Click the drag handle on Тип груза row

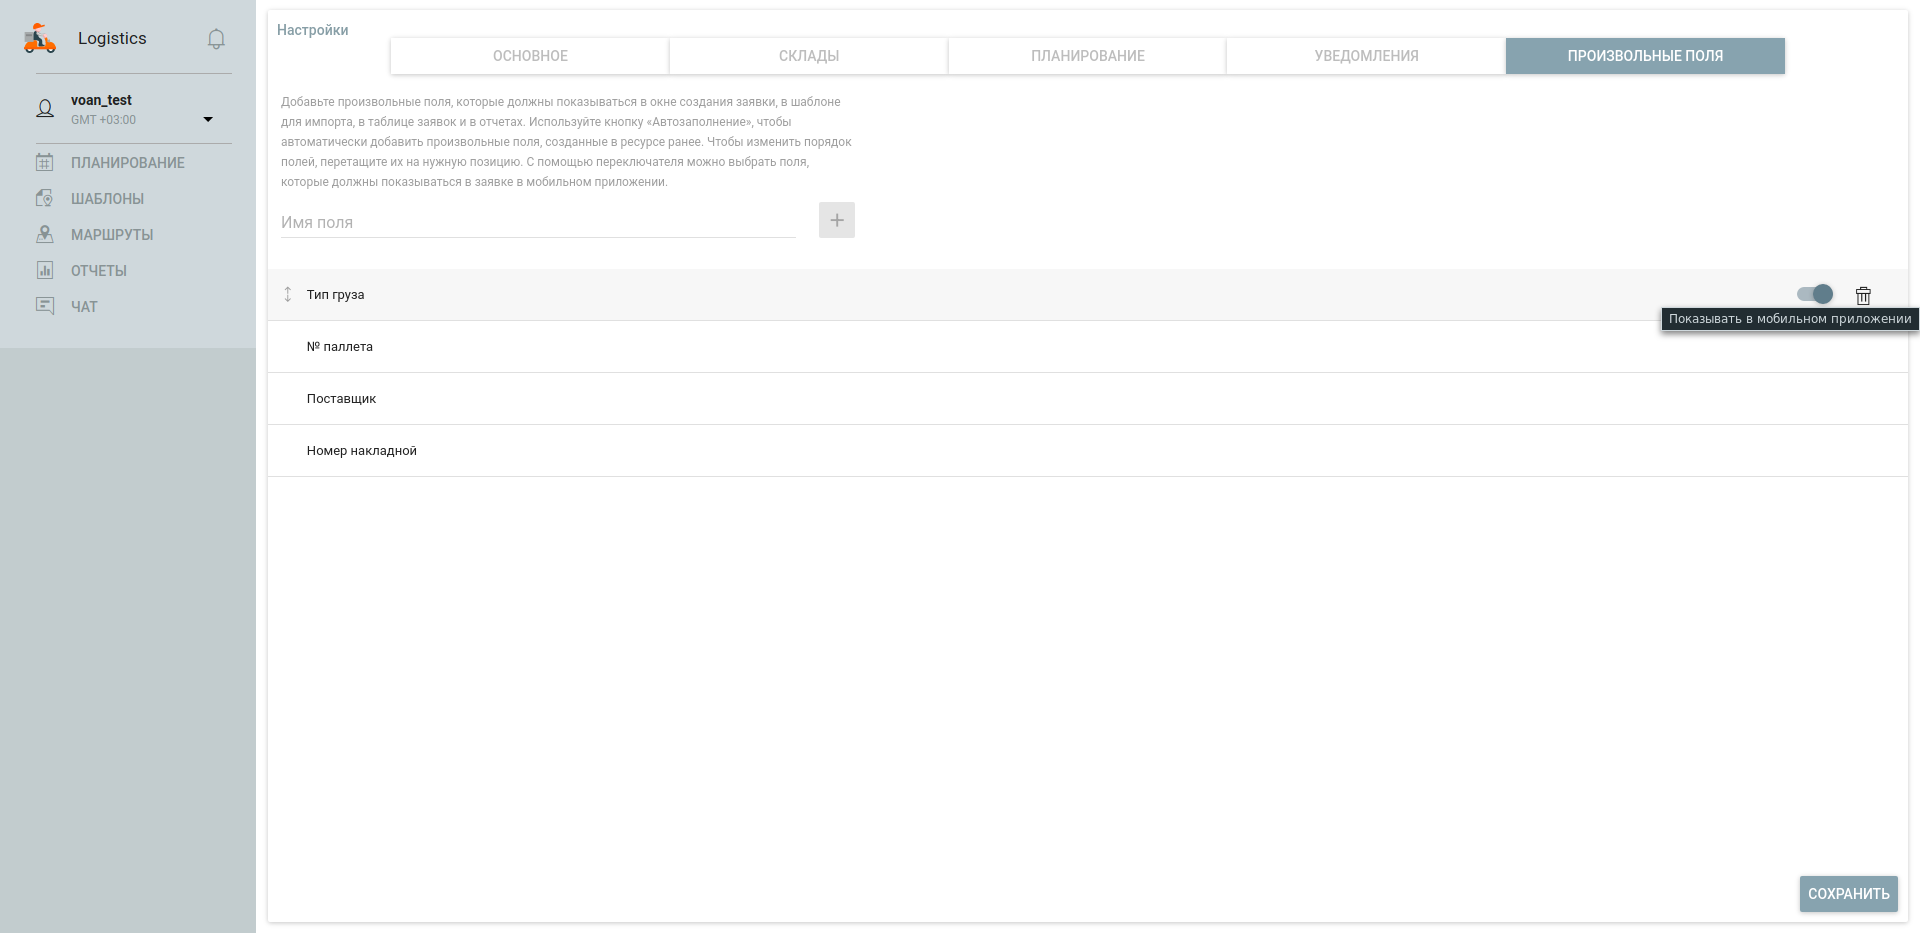tap(288, 294)
